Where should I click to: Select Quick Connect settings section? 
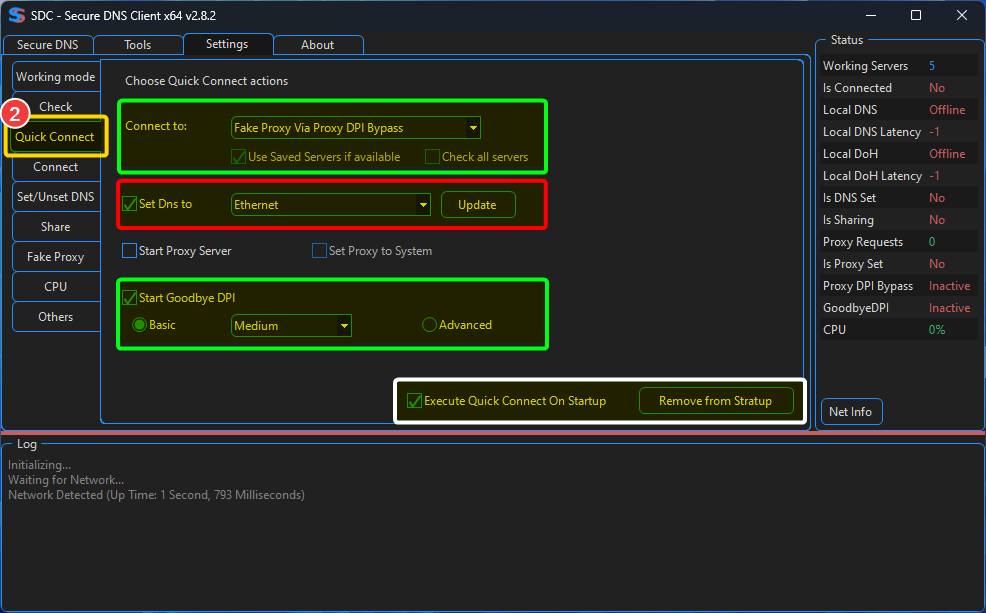[x=55, y=136]
